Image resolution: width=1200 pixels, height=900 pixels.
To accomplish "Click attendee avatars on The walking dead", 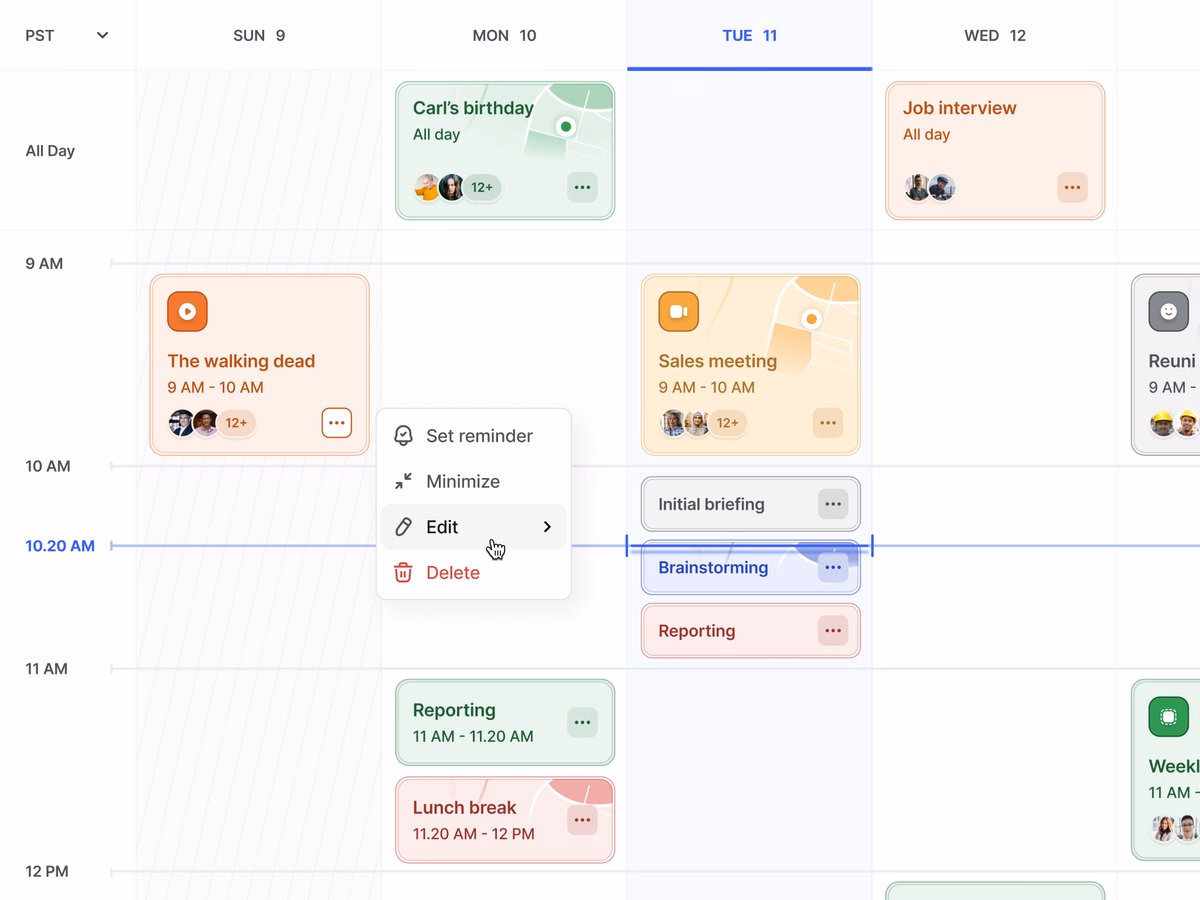I will coord(194,423).
